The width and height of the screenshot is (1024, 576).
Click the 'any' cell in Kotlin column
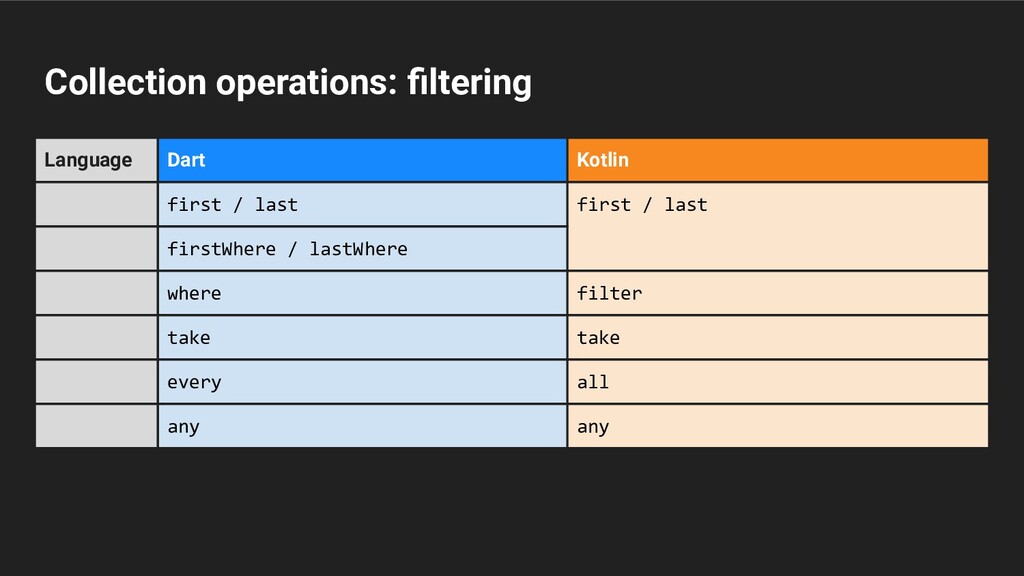tap(777, 426)
